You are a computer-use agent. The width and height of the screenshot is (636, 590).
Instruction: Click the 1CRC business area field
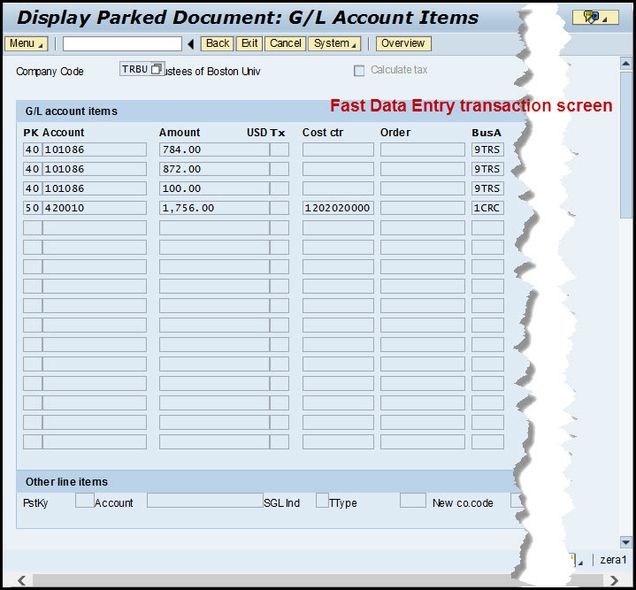click(487, 208)
